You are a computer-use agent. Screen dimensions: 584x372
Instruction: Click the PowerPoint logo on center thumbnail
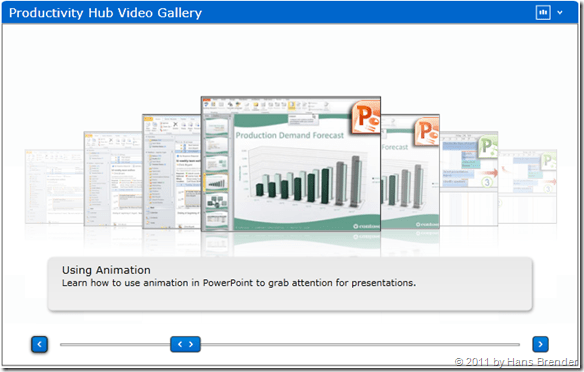coord(365,117)
